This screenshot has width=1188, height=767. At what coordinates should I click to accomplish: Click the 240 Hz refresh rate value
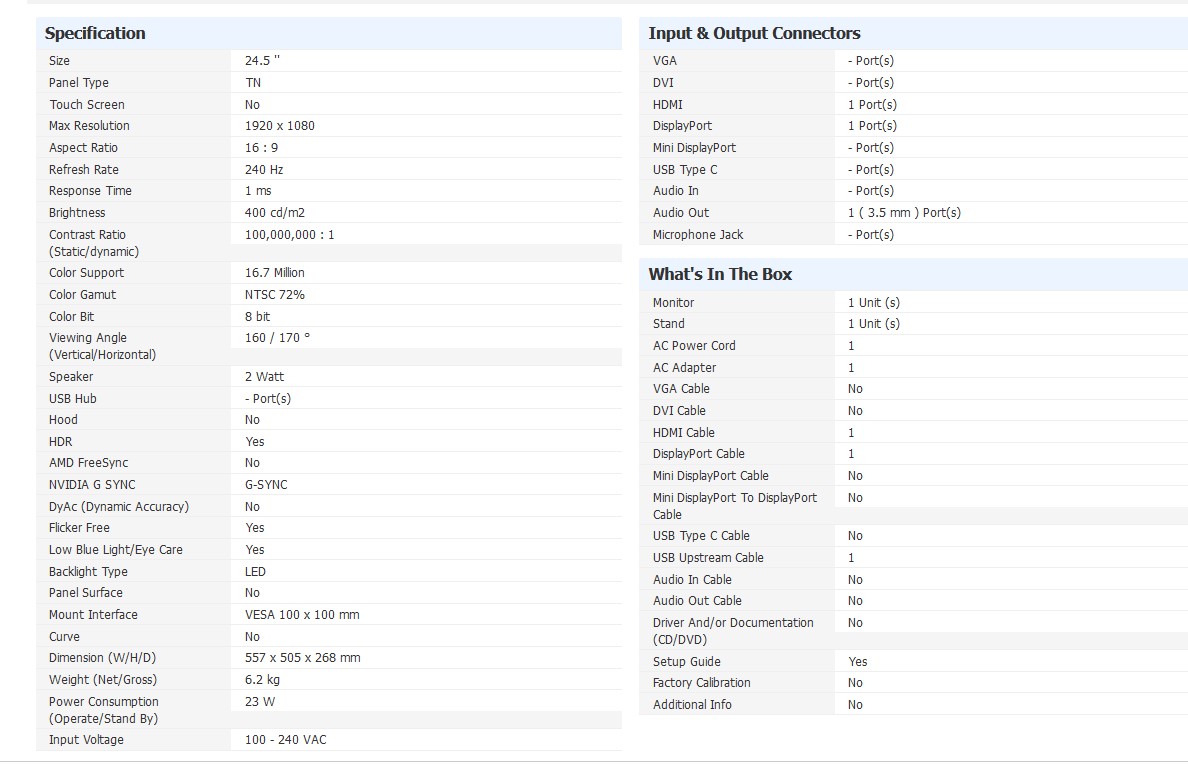tap(264, 170)
